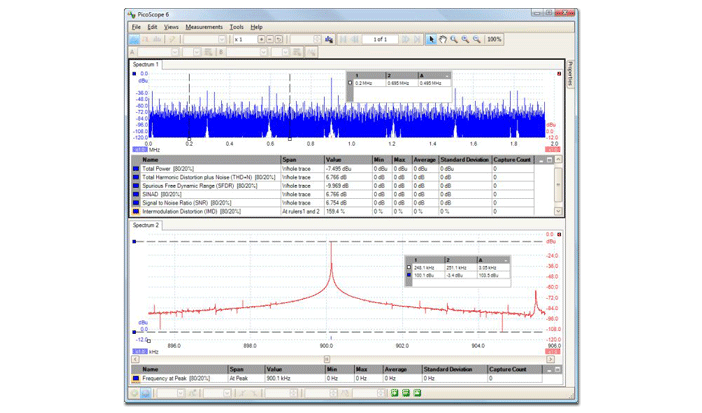The height and width of the screenshot is (413, 702).
Task: Open the Channel B coupling dropdown
Action: (x=285, y=52)
